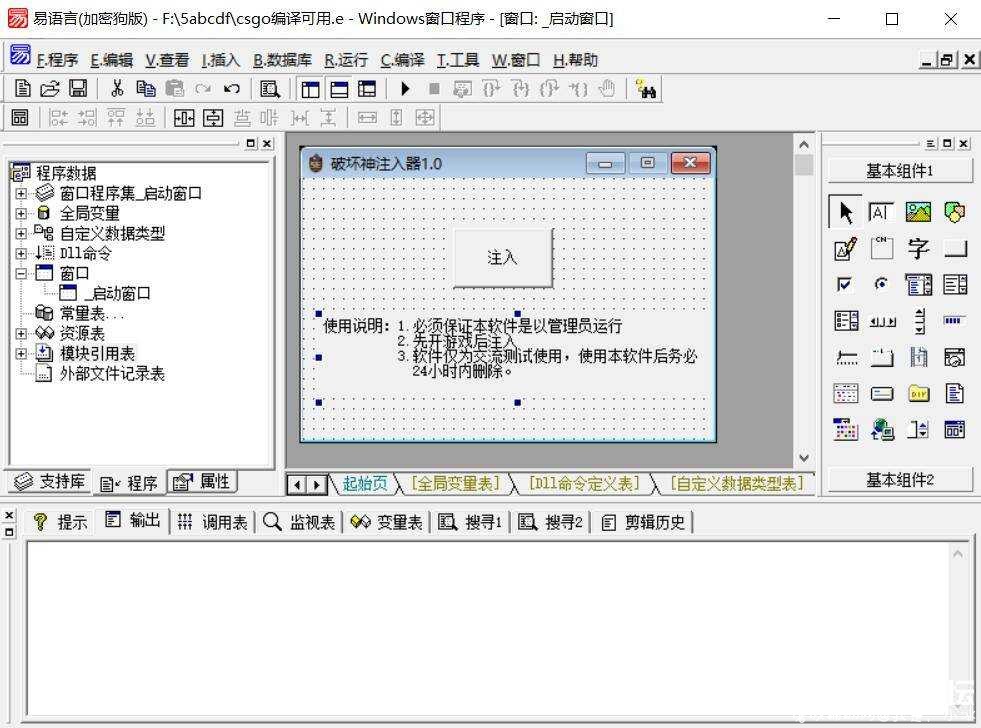Switch to the 监视表 tab
Image resolution: width=981 pixels, height=728 pixels.
point(299,522)
